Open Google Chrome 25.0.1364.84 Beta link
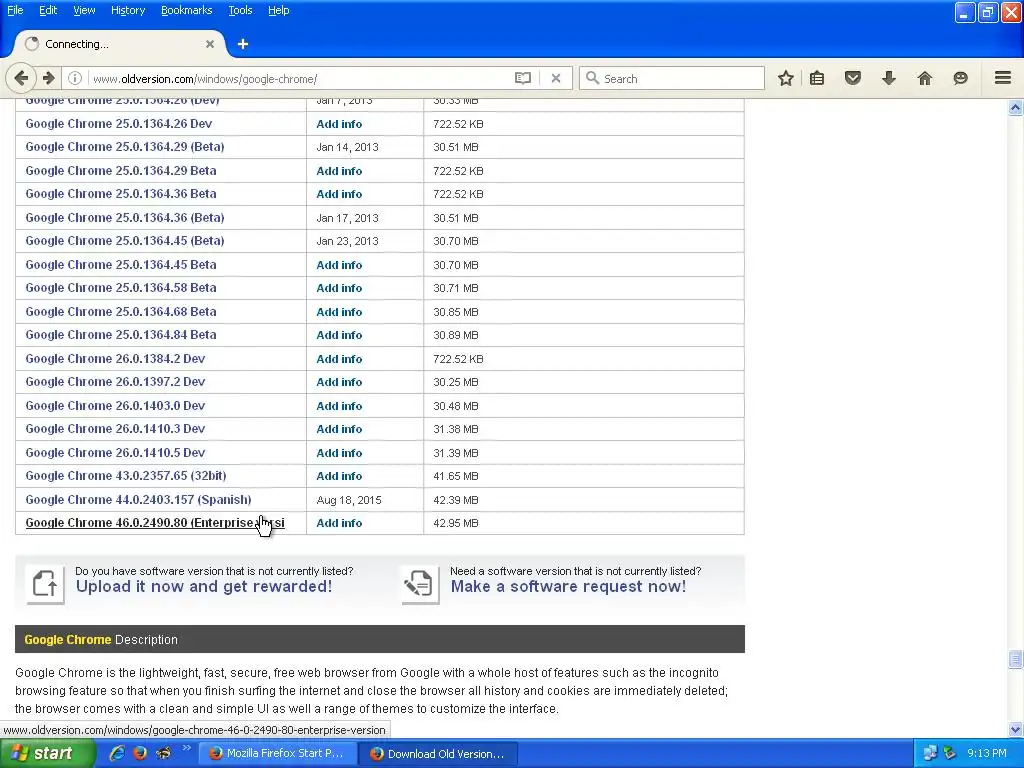Viewport: 1024px width, 768px height. (121, 335)
